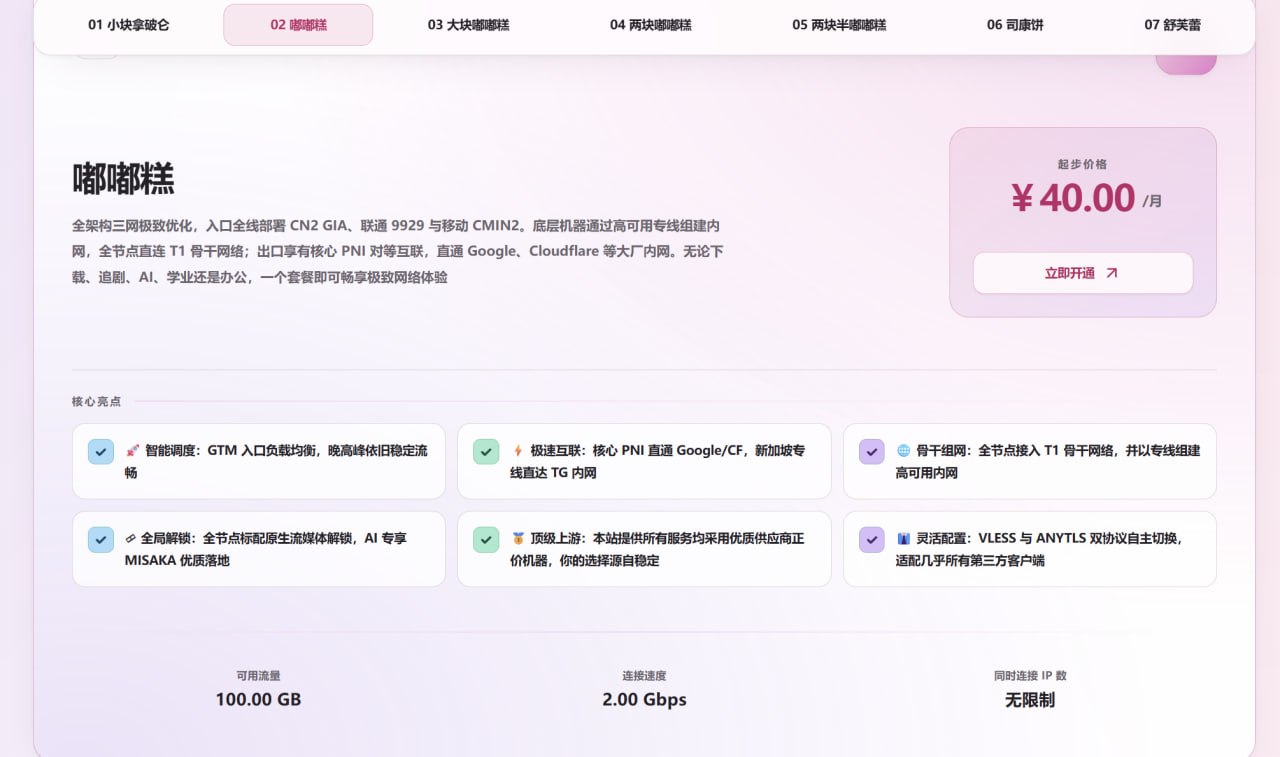Open the 03 大块嘟嘟糕 tab
Viewport: 1280px width, 757px height.
tap(468, 25)
